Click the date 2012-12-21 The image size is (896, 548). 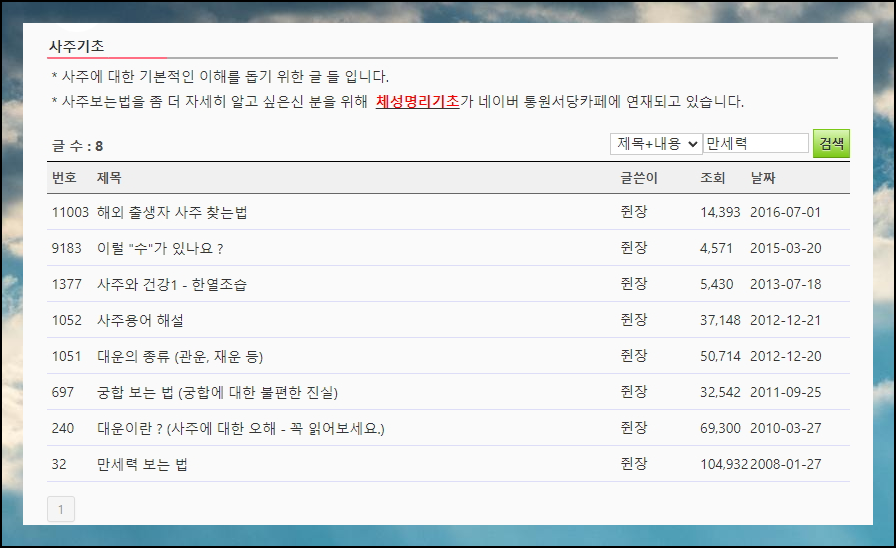pos(786,321)
